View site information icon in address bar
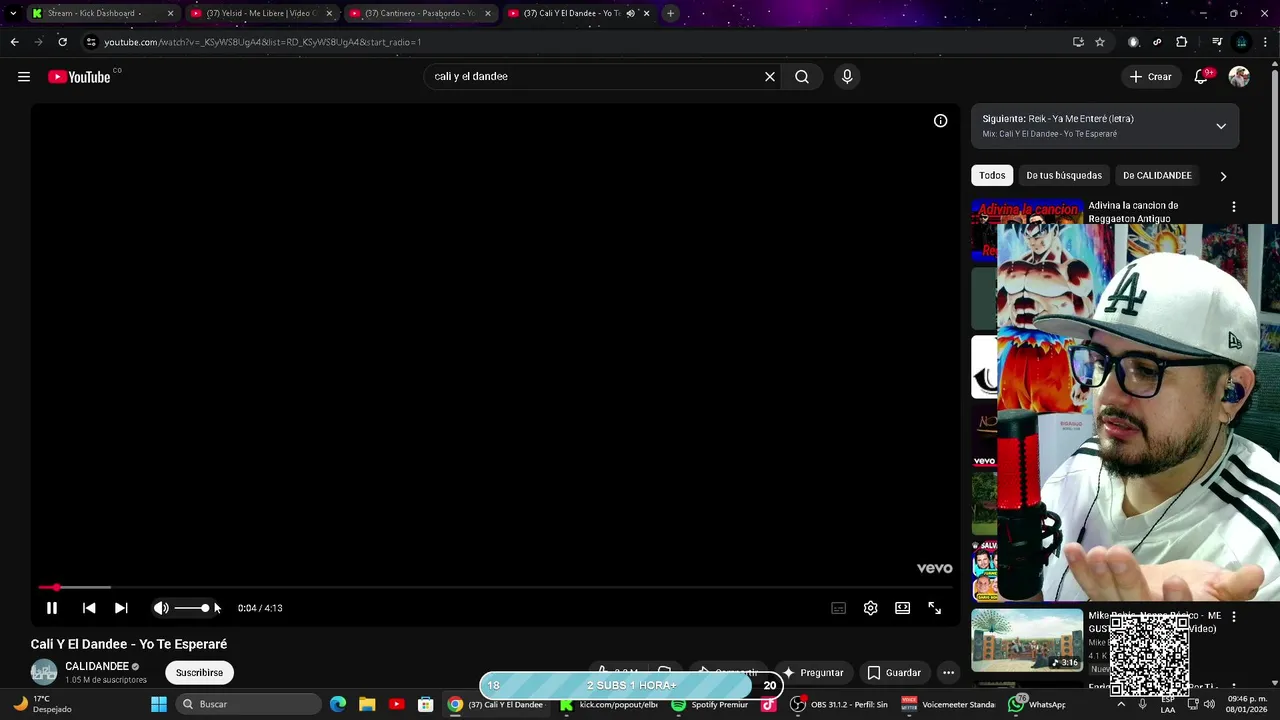This screenshot has width=1280, height=720. (x=91, y=42)
